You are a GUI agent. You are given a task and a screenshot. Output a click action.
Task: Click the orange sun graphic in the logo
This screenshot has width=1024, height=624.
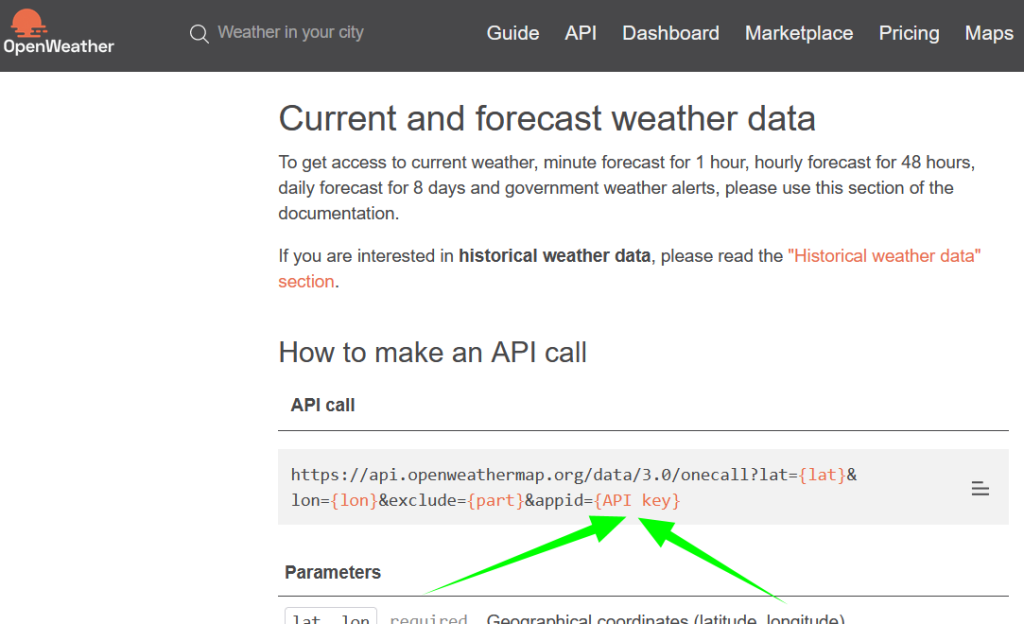tap(27, 18)
